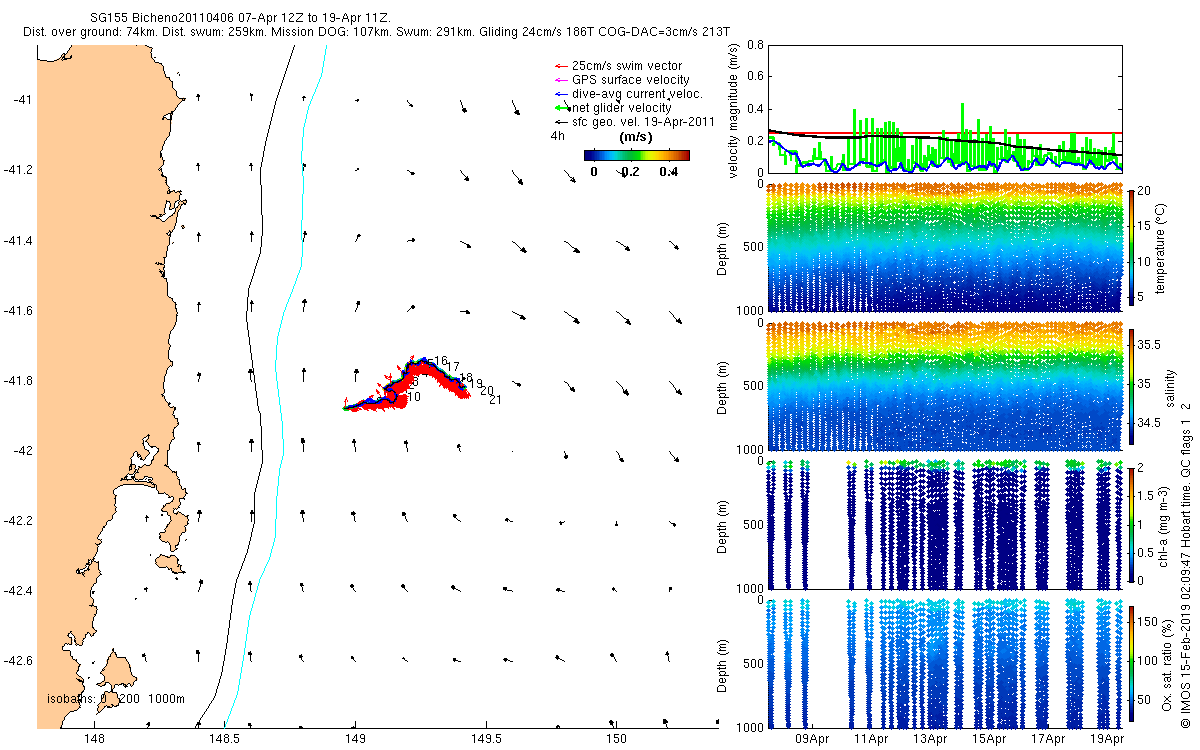This screenshot has height=750, width=1200.
Task: Click the temperature (°C) colorbar
Action: click(1132, 247)
